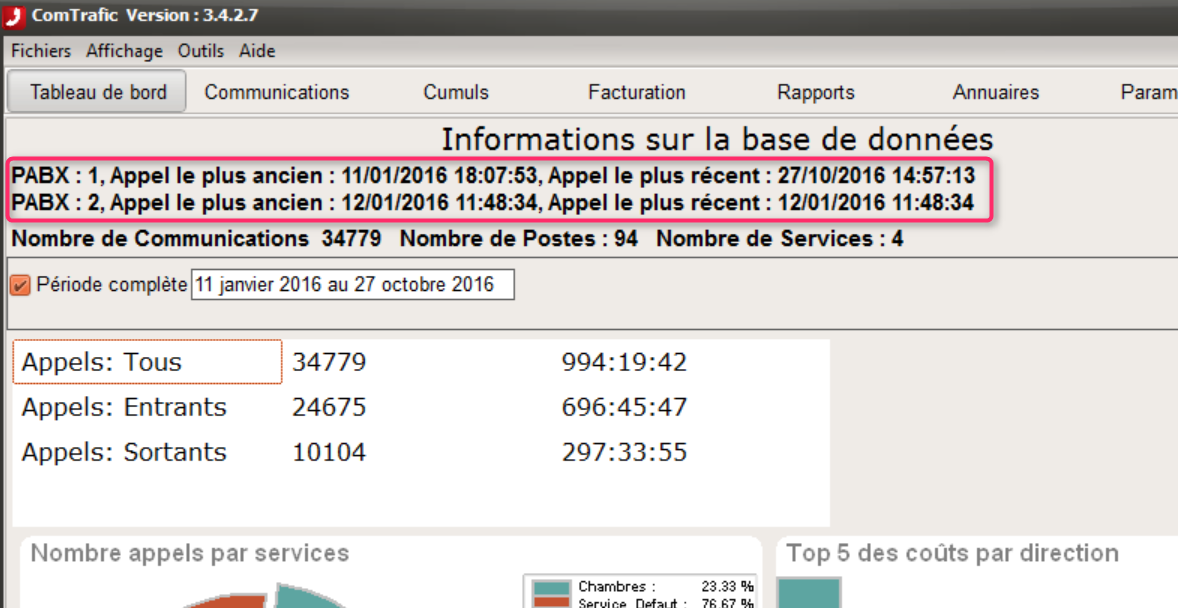Click the ComTrafic phone icon in title bar

[14, 16]
